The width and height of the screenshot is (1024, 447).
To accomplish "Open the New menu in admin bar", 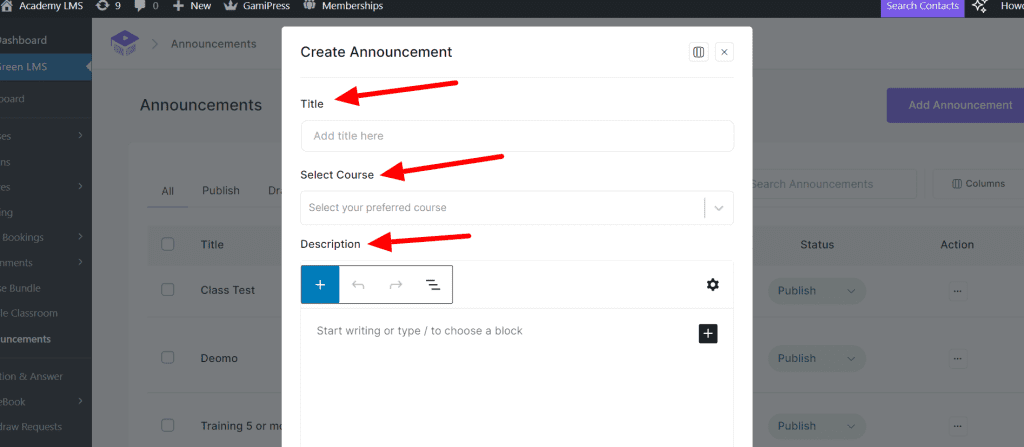I will coord(192,6).
